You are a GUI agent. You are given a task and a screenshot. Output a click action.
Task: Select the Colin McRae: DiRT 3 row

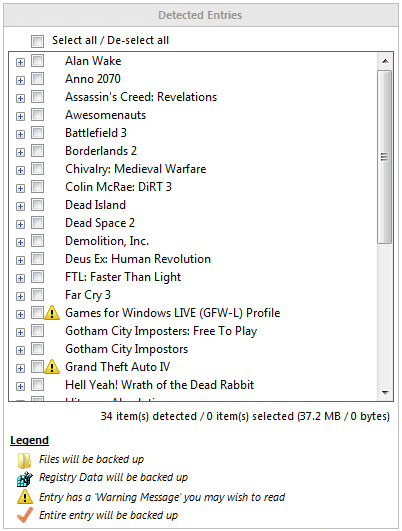click(118, 187)
